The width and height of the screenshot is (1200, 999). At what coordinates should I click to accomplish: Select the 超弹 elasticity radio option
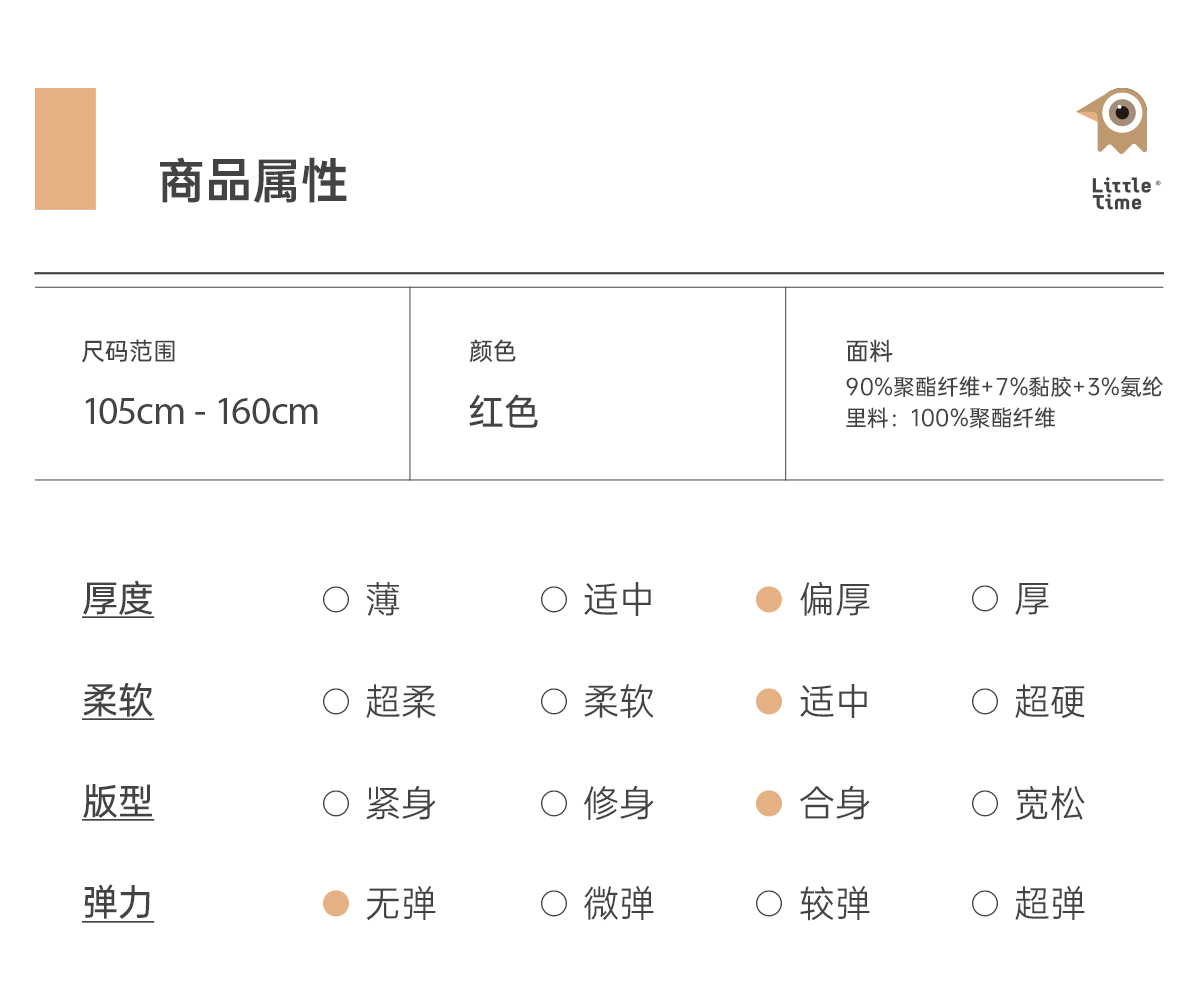point(985,905)
